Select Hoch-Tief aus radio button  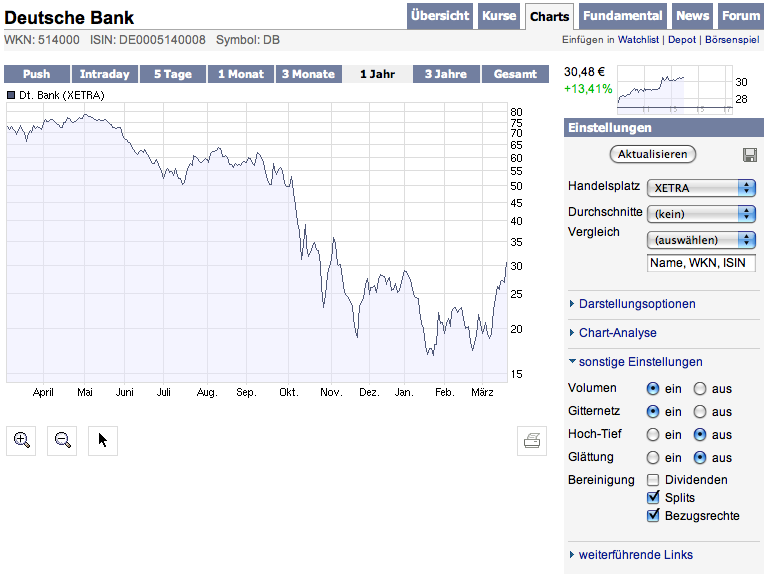point(700,435)
